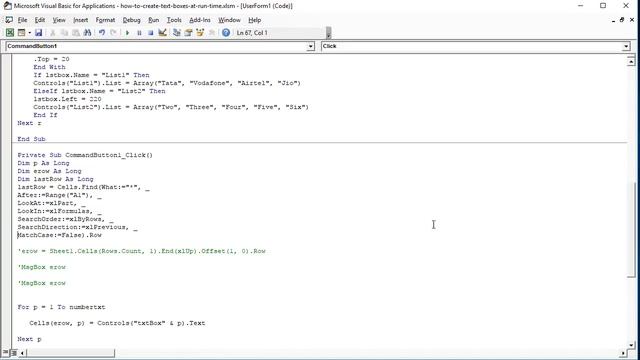Click the split bar above the vertical scrollbar
640x360 pixels.
coord(631,56)
